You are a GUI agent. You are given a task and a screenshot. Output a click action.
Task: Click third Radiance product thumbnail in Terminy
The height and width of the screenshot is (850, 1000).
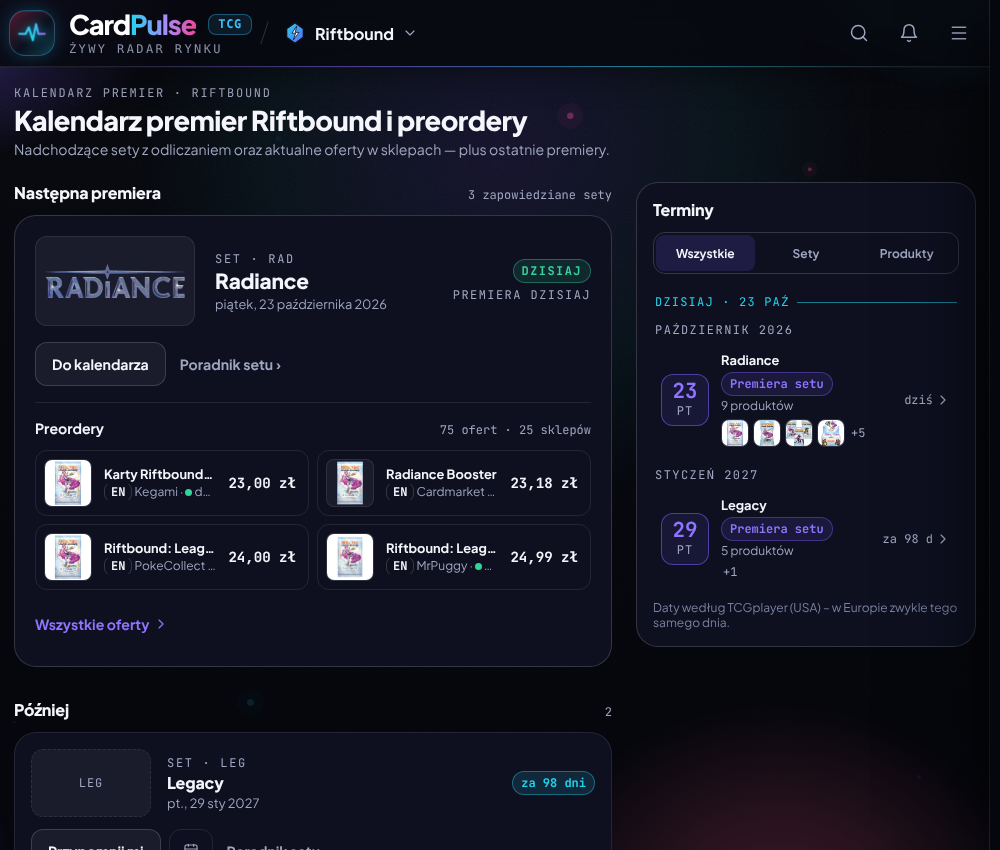(x=798, y=433)
